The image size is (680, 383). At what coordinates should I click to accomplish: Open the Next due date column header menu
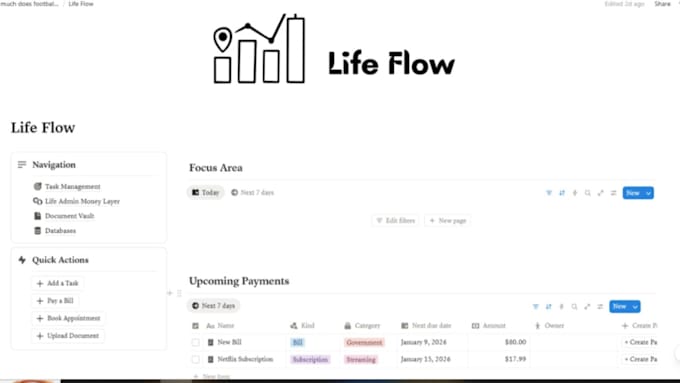point(426,326)
